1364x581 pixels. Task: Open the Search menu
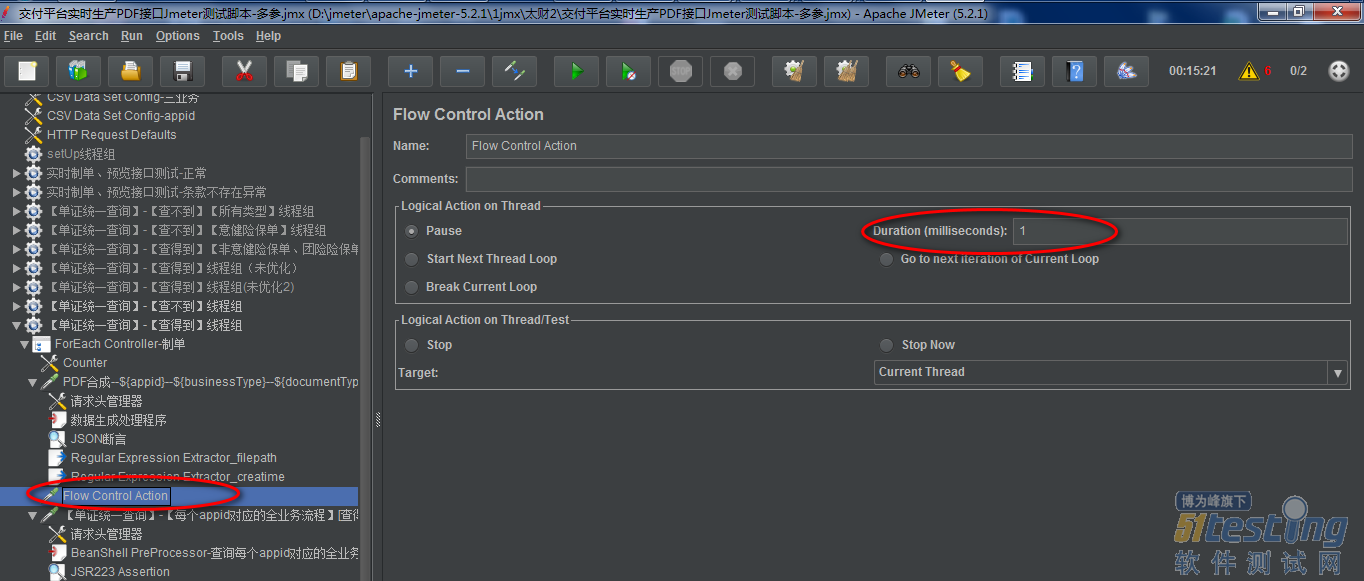[x=88, y=36]
